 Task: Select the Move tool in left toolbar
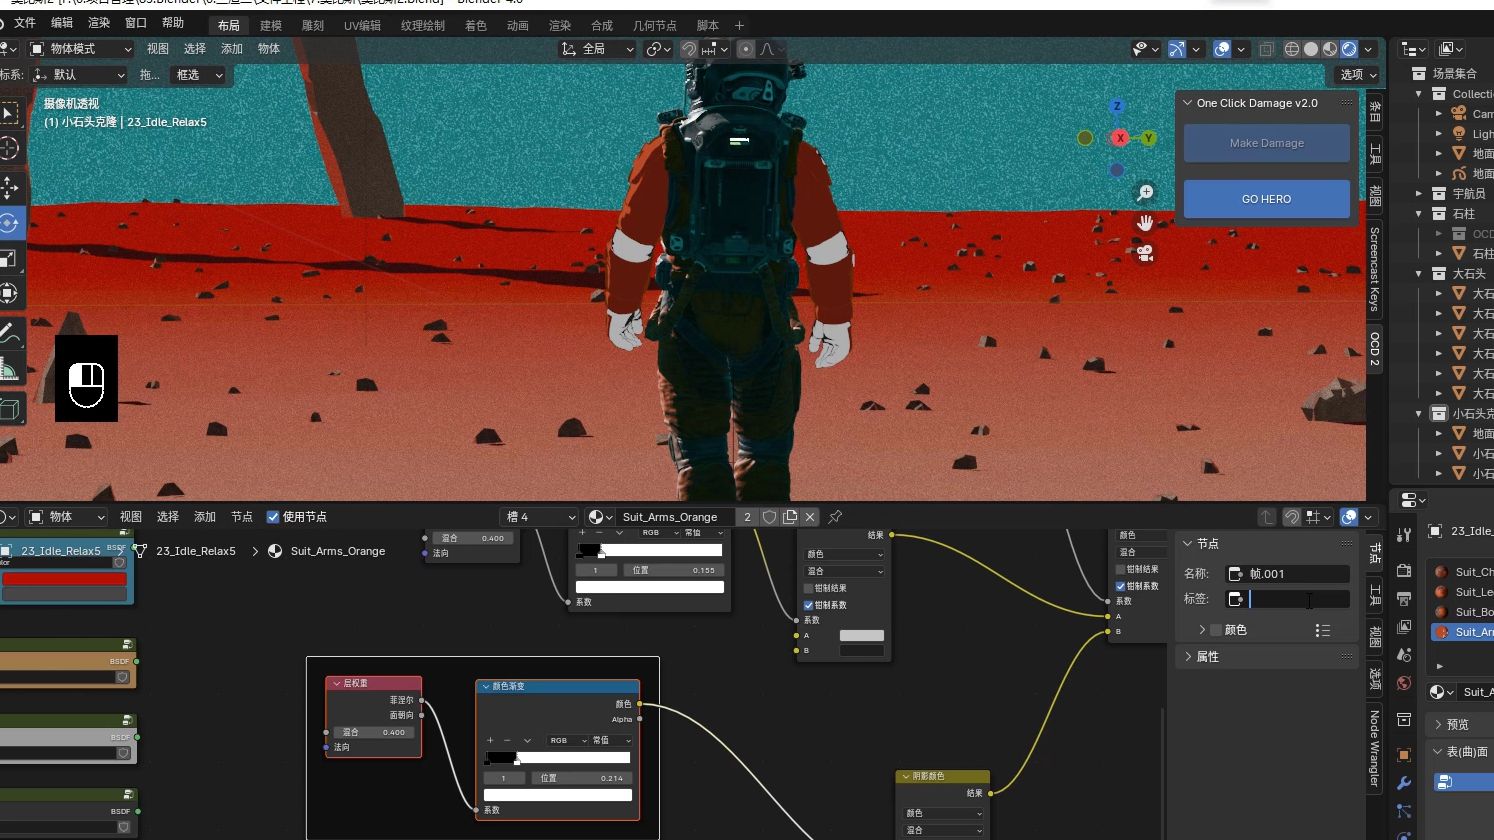(x=9, y=187)
